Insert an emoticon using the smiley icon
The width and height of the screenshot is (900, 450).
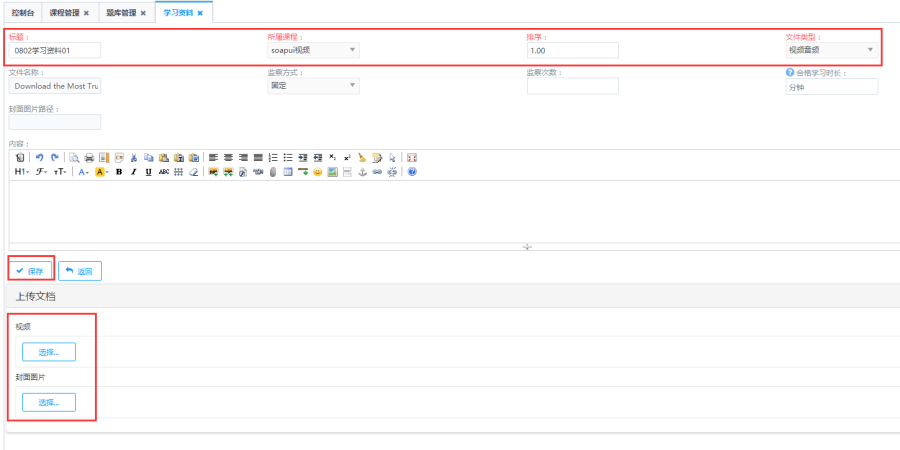pyautogui.click(x=318, y=172)
